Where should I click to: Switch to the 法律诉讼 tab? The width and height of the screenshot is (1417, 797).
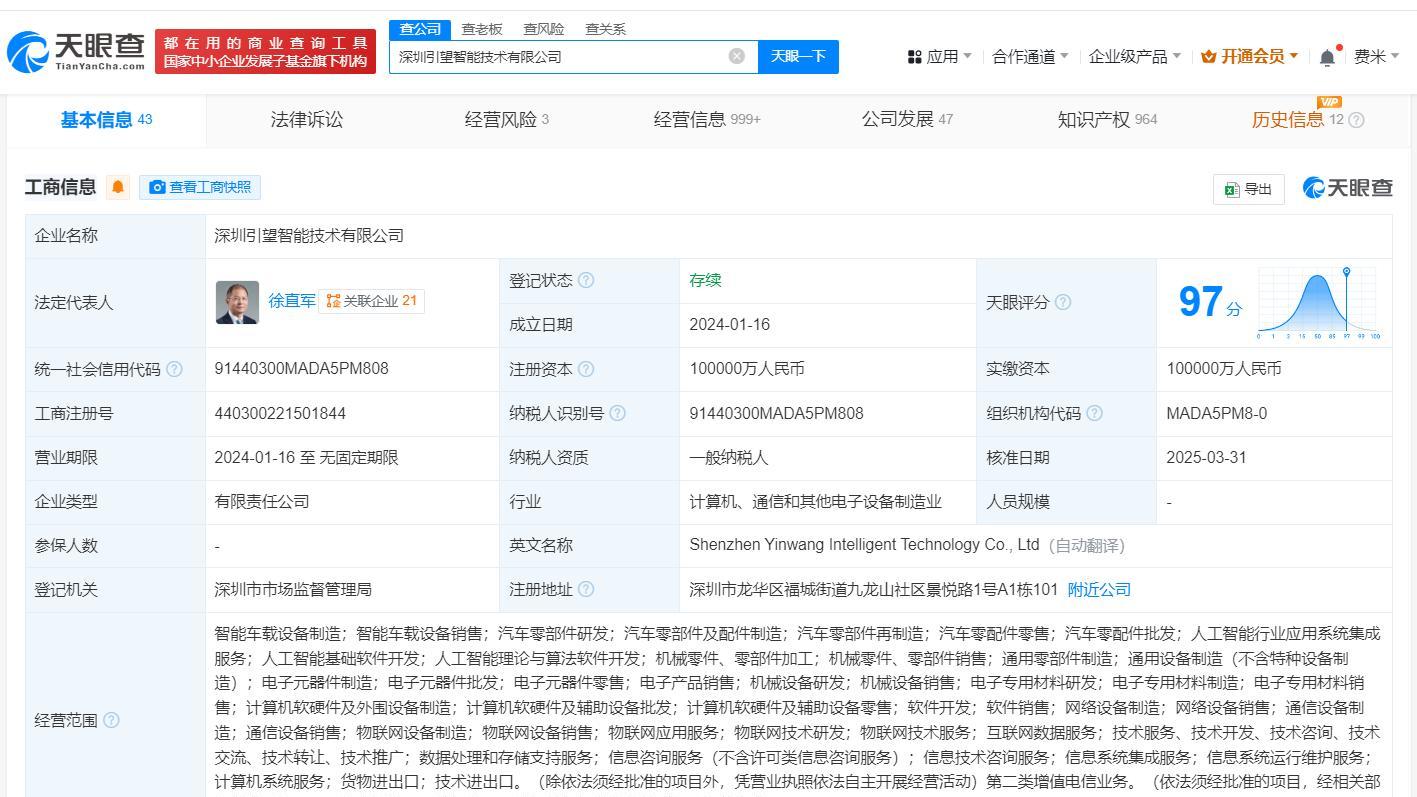click(x=307, y=120)
